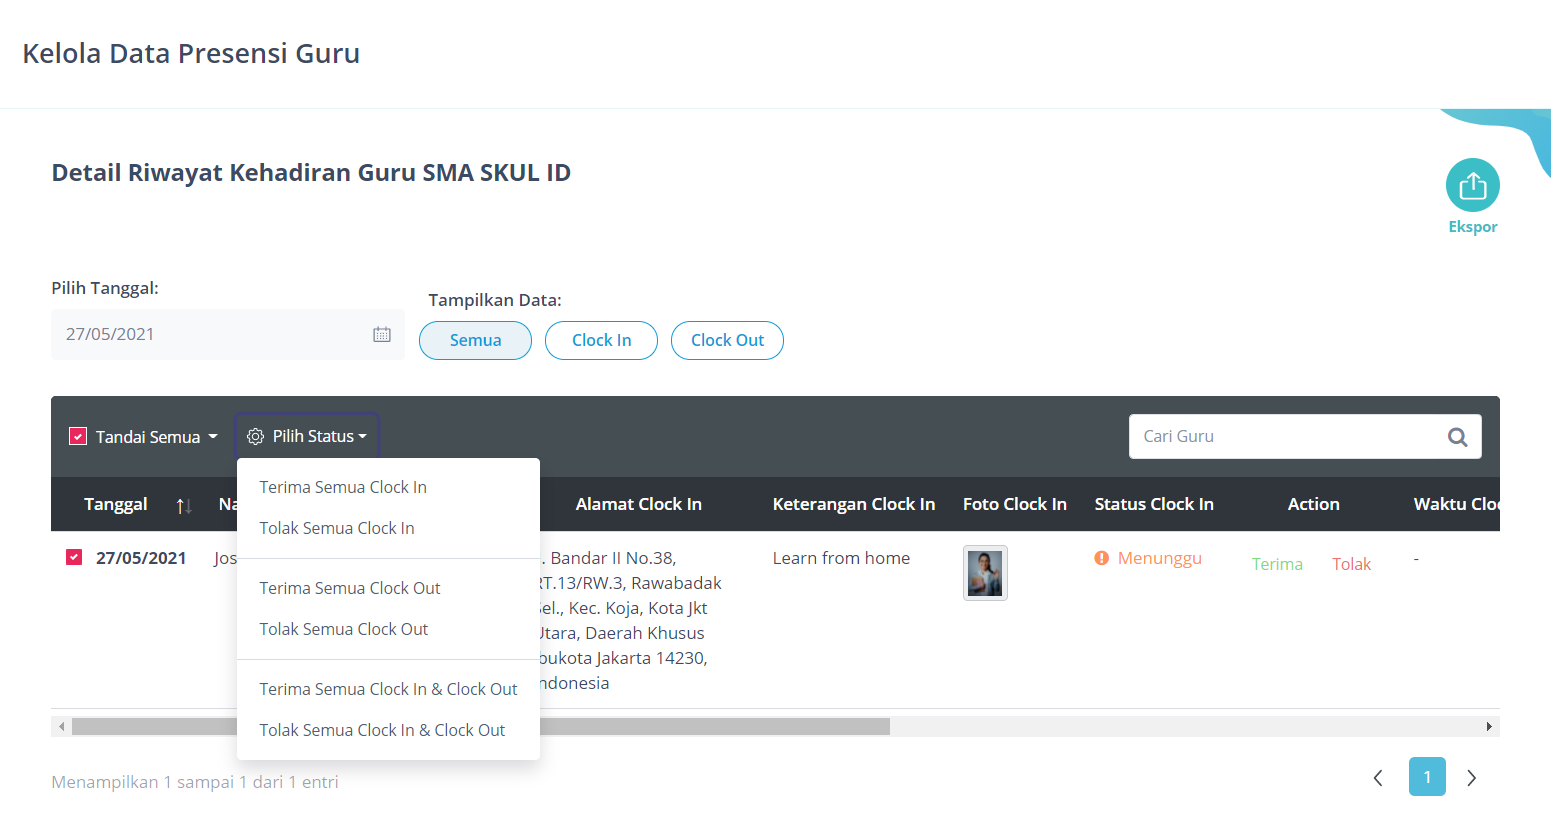Go to previous page arrow

1378,778
